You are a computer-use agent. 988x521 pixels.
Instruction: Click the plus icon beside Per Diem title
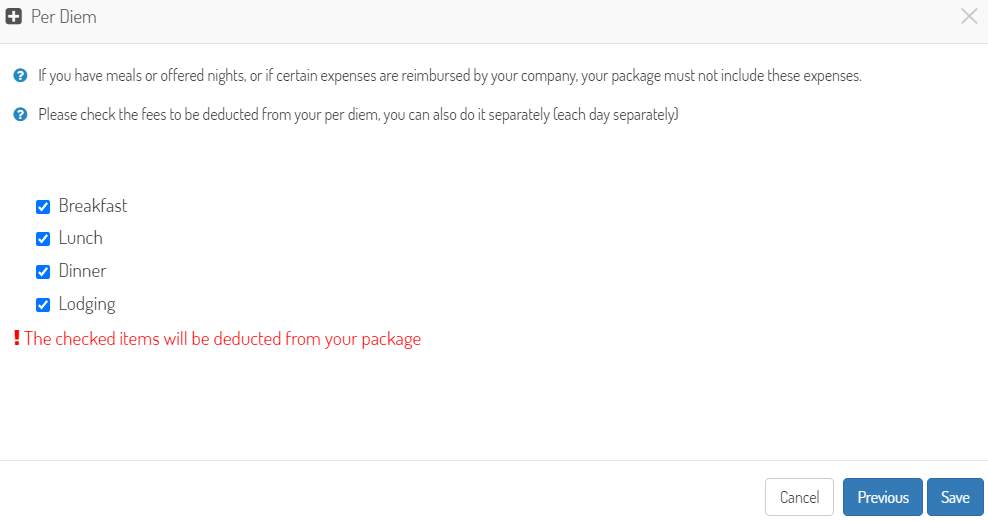pyautogui.click(x=13, y=16)
